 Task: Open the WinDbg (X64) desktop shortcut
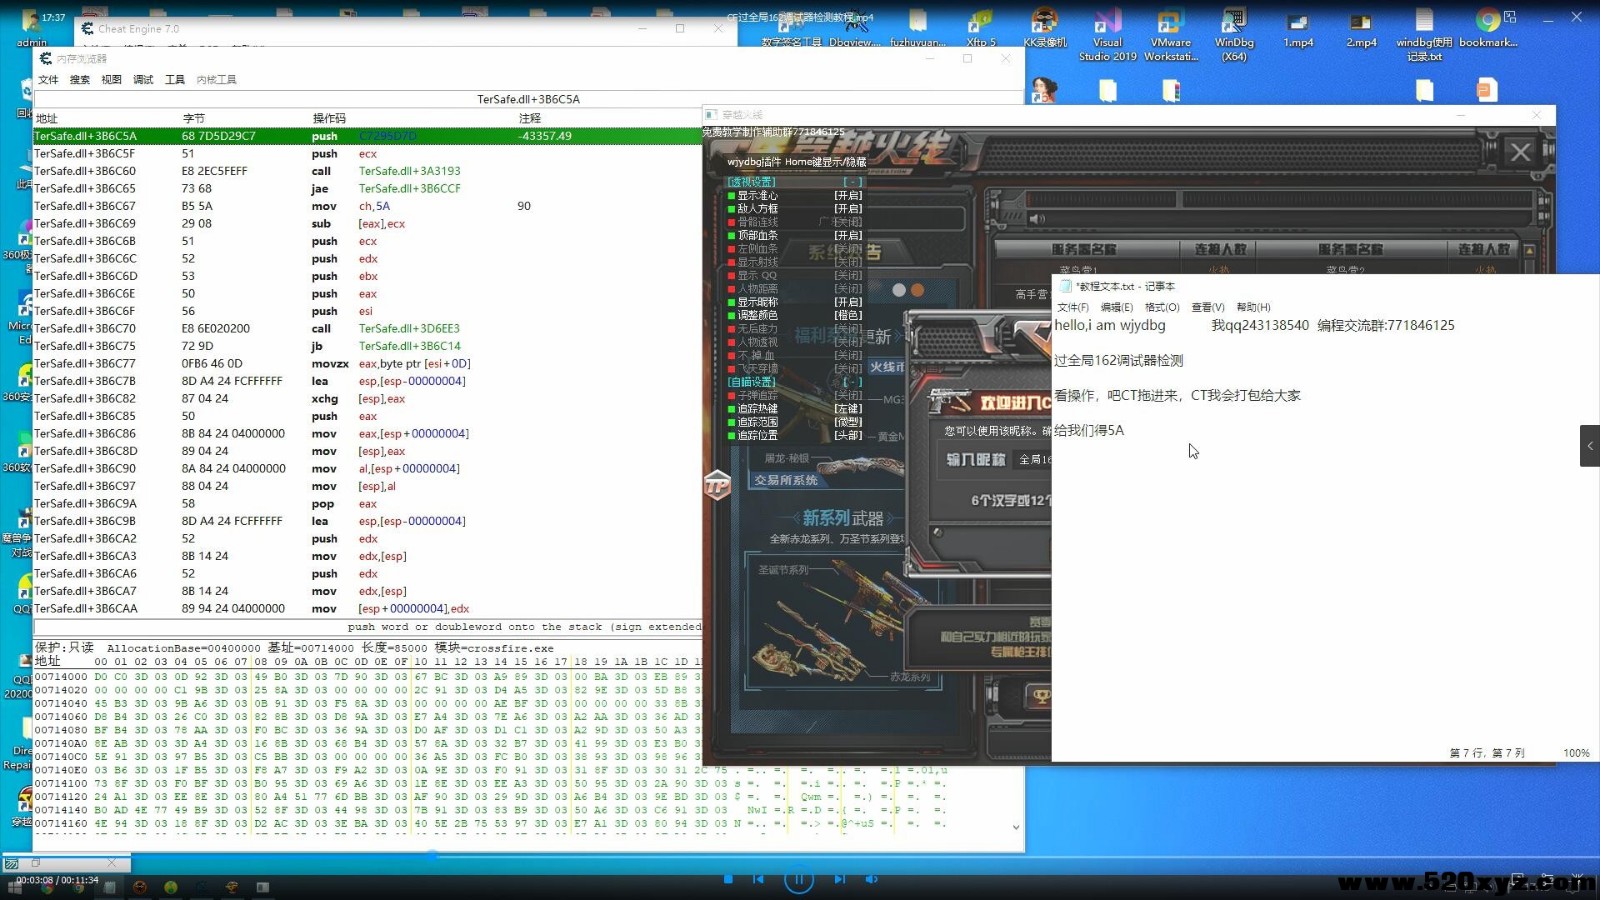pos(1234,34)
